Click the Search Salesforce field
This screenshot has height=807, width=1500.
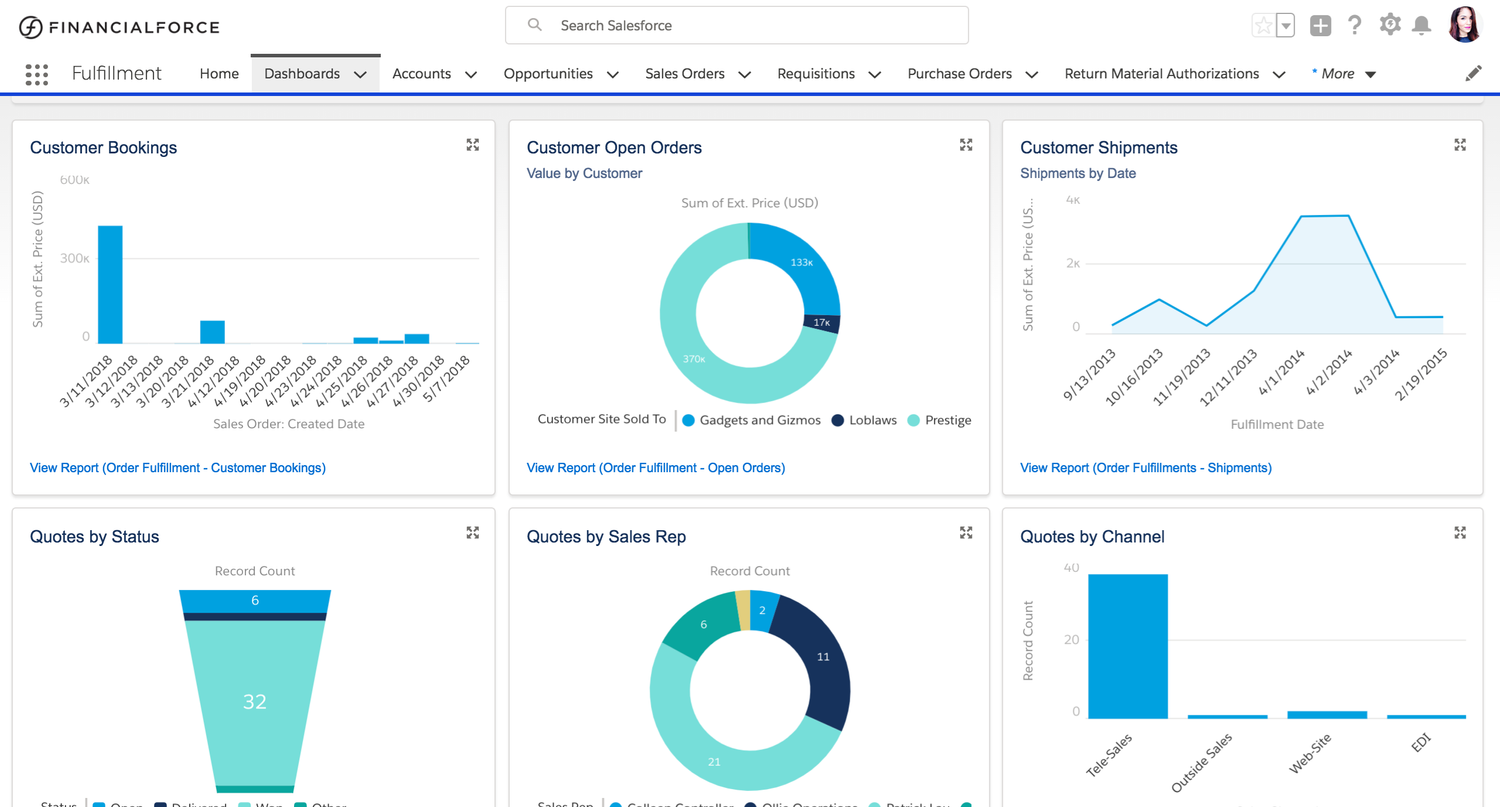coord(737,25)
